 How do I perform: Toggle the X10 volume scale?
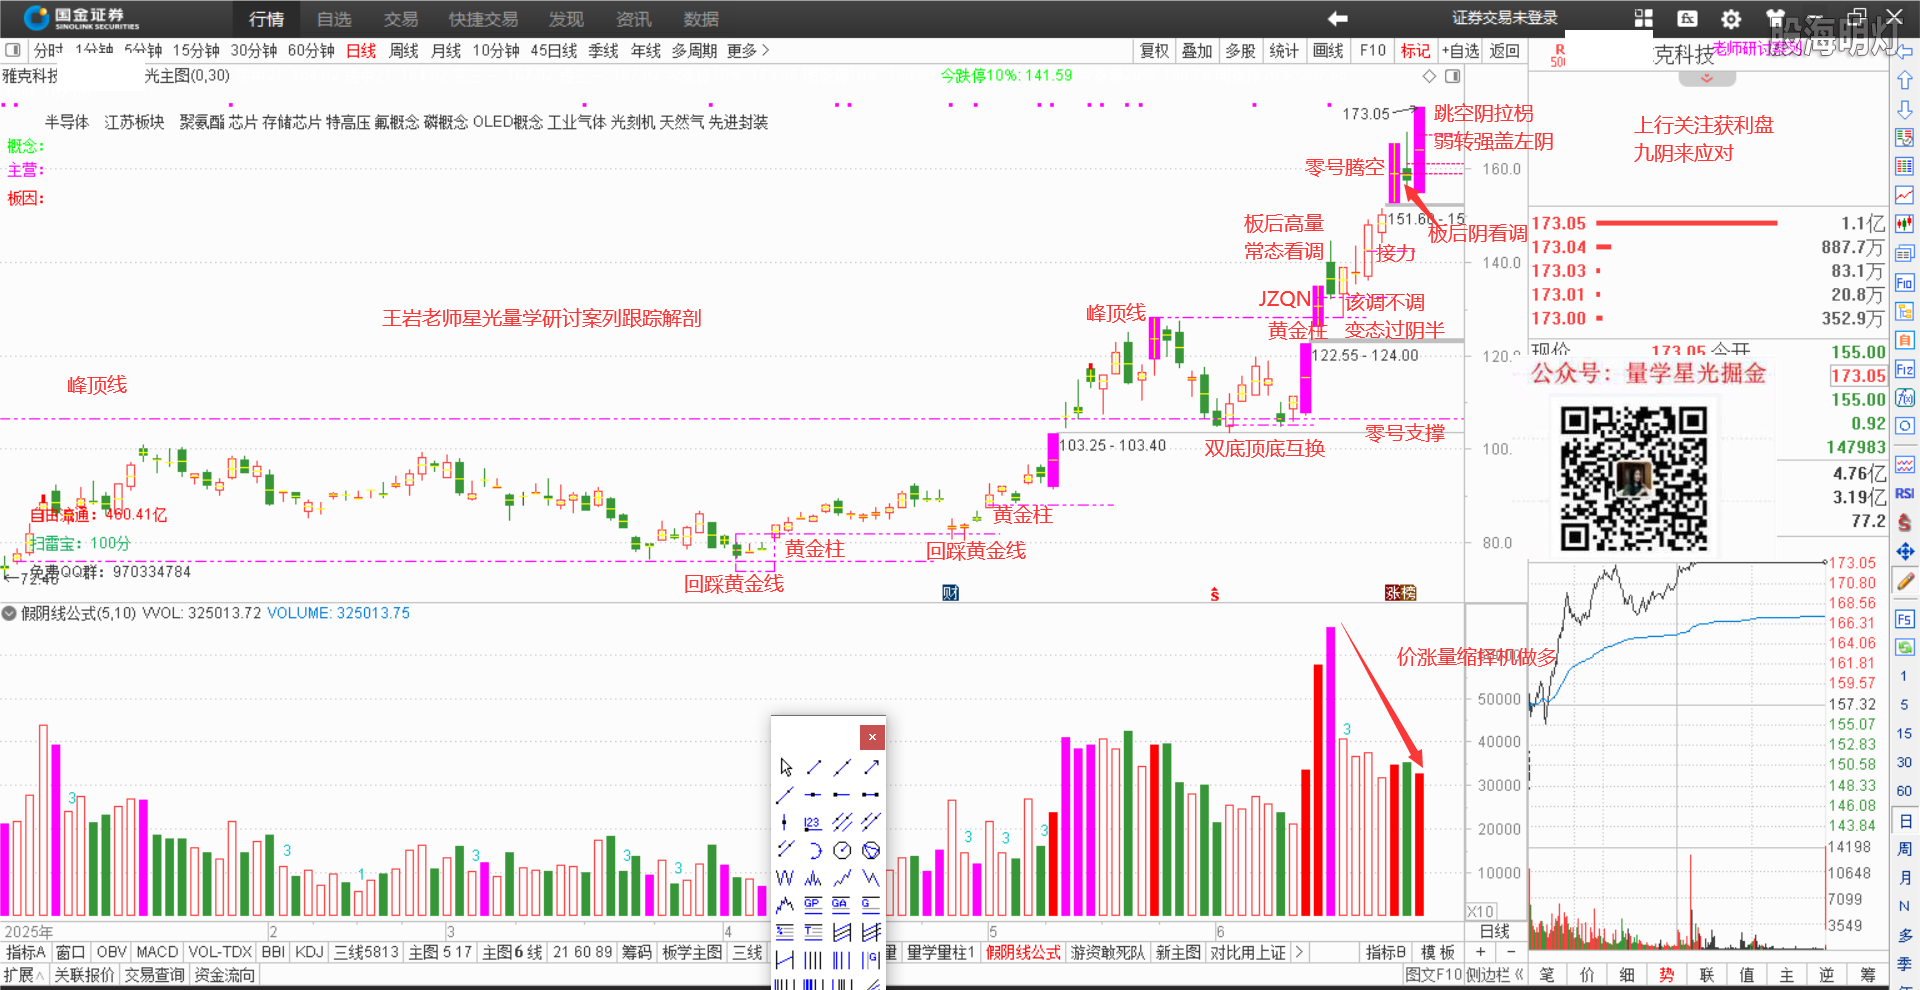pos(1480,912)
